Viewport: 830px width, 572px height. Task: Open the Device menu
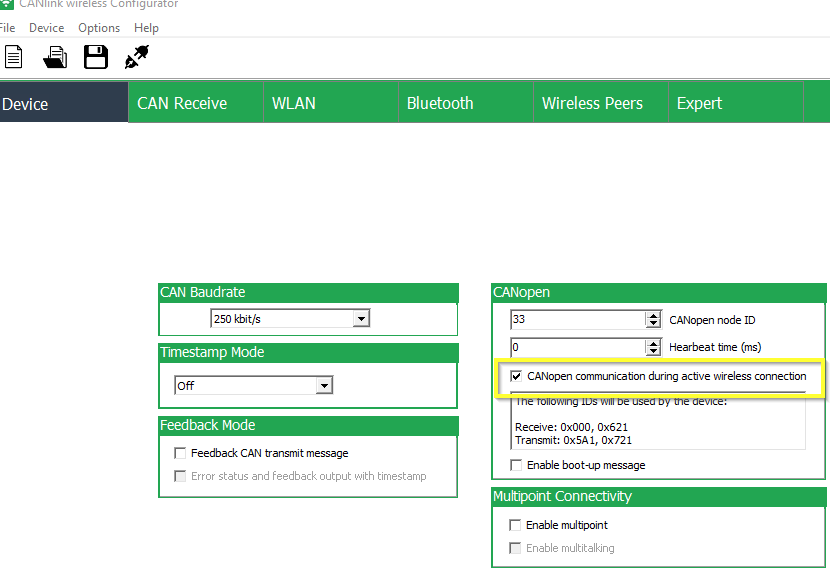tap(47, 28)
